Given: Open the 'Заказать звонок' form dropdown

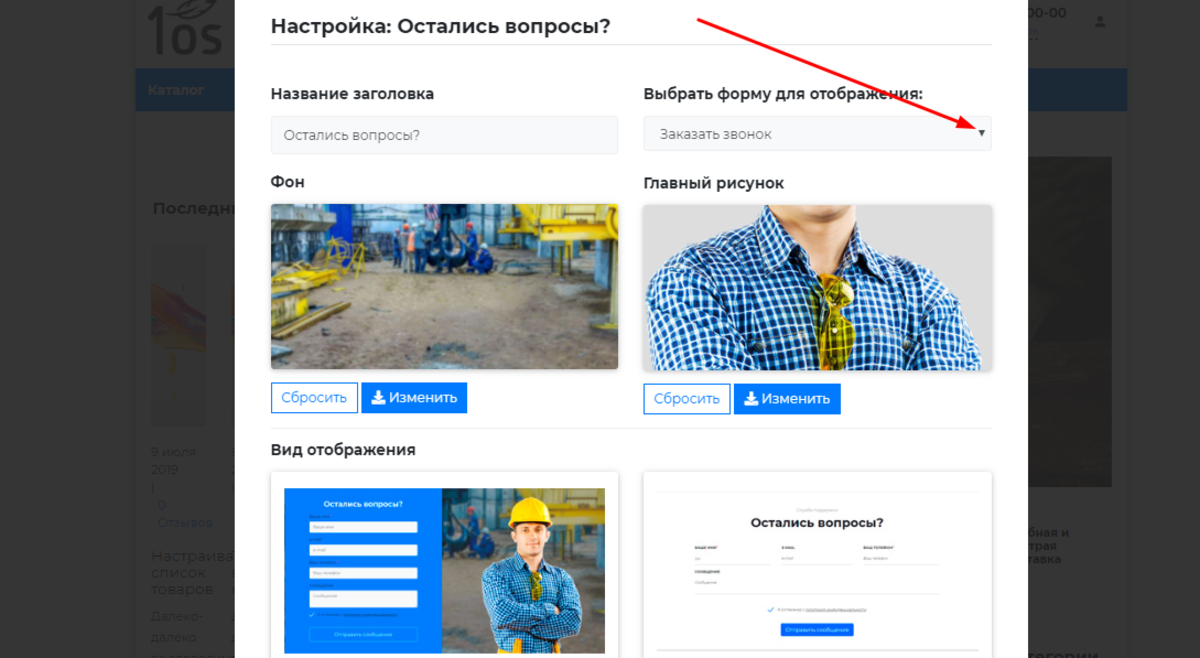Looking at the screenshot, I should pos(817,134).
